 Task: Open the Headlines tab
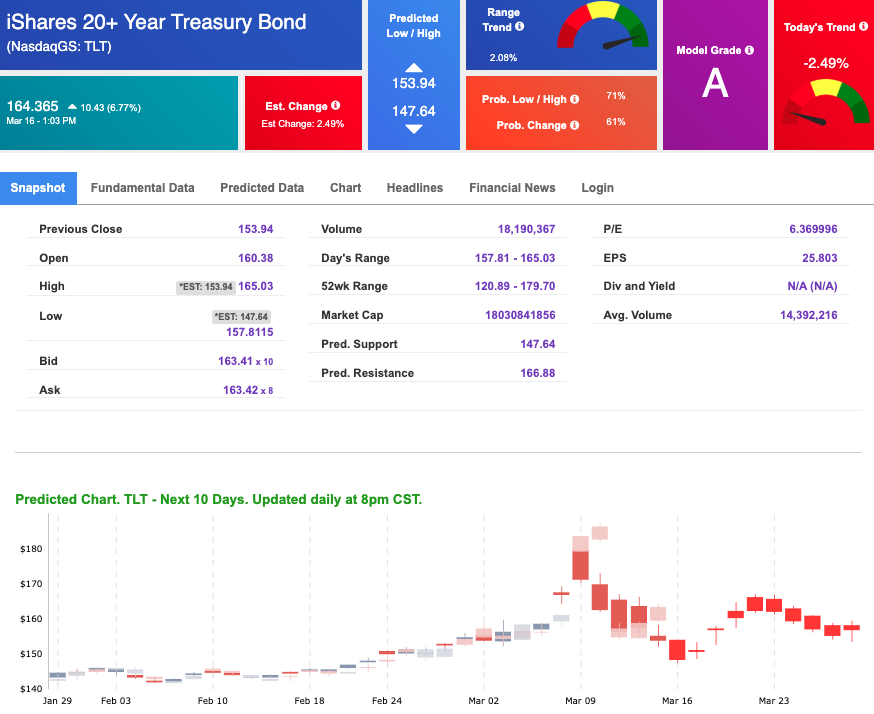pos(415,188)
